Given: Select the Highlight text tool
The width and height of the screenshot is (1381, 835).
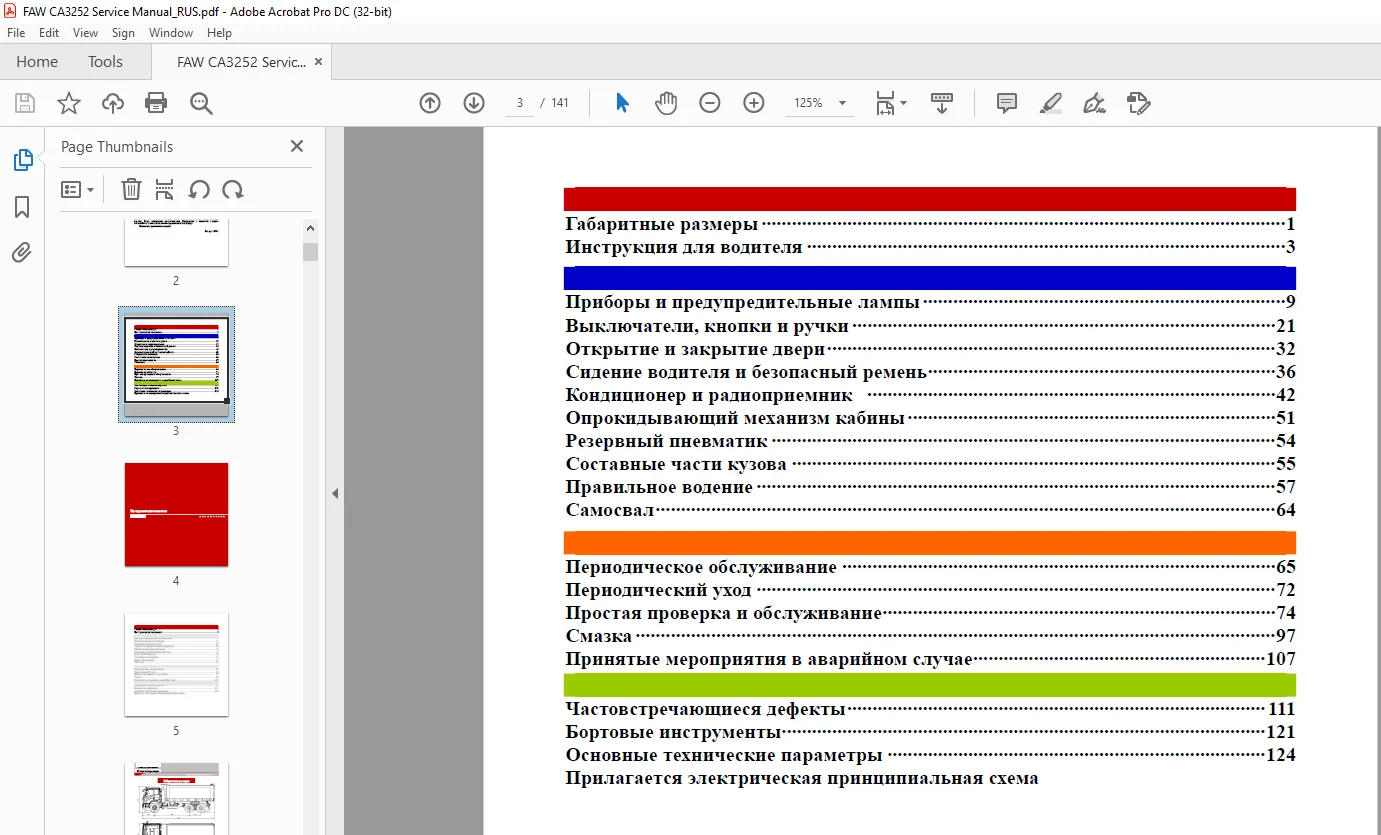Looking at the screenshot, I should (x=1050, y=103).
